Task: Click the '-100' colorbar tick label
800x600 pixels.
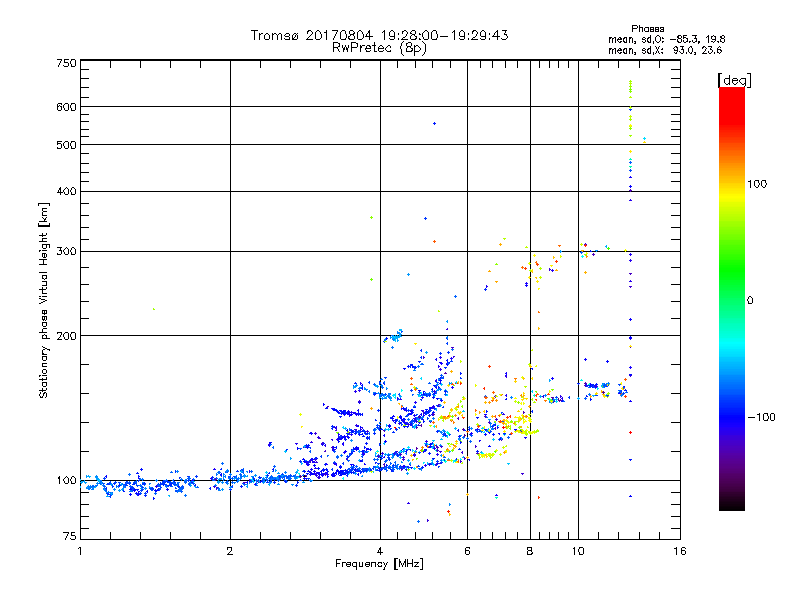Action: tap(761, 417)
